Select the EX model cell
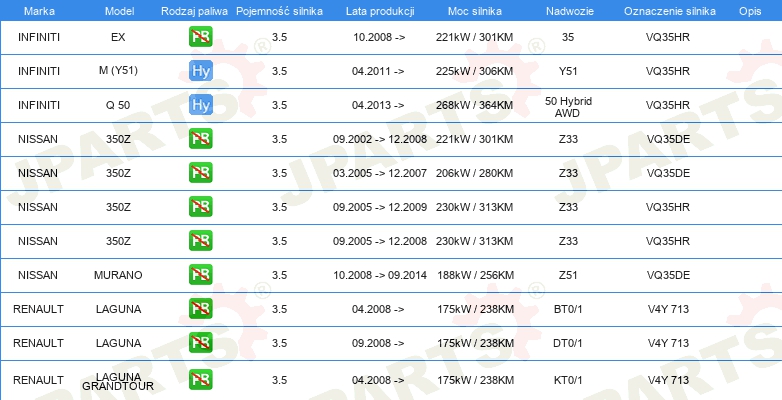 (118, 37)
